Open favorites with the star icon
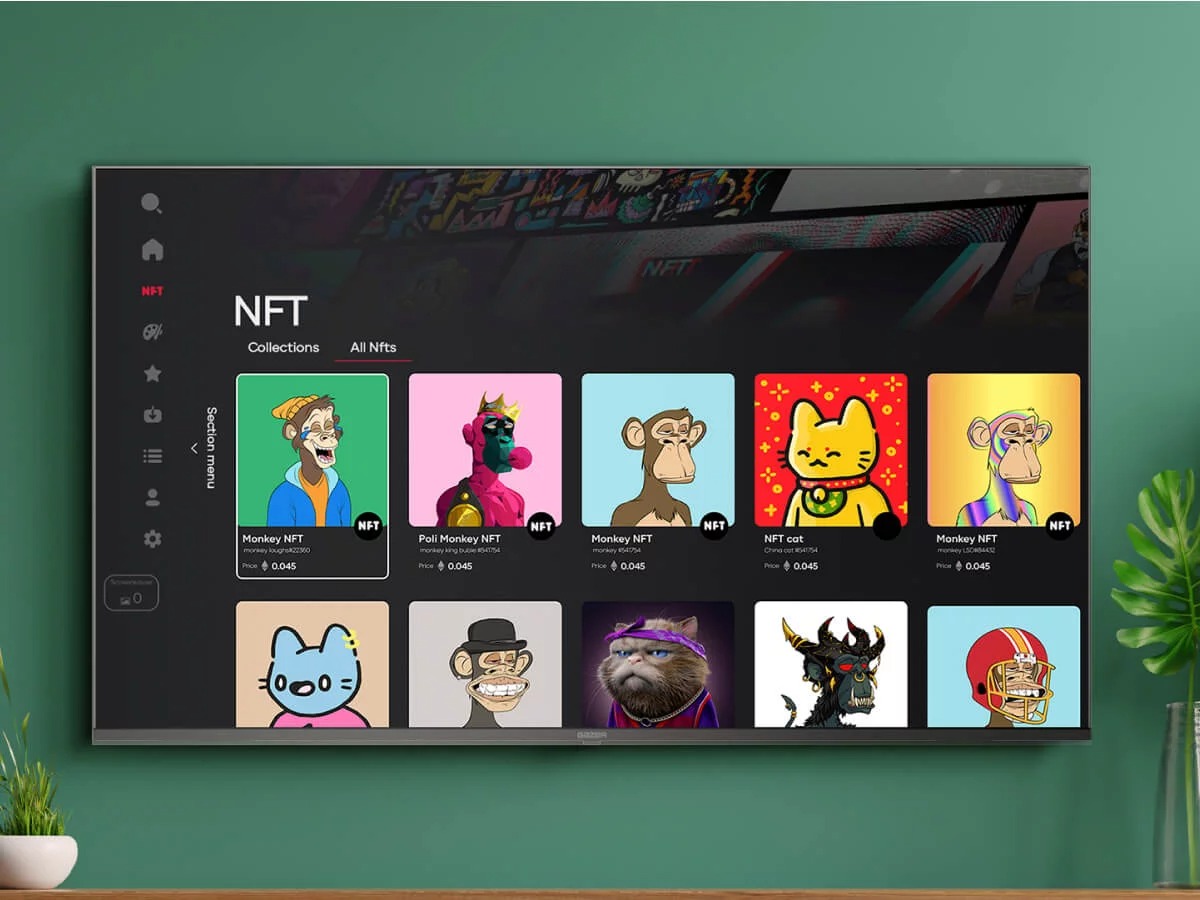Image resolution: width=1200 pixels, height=900 pixels. tap(152, 373)
